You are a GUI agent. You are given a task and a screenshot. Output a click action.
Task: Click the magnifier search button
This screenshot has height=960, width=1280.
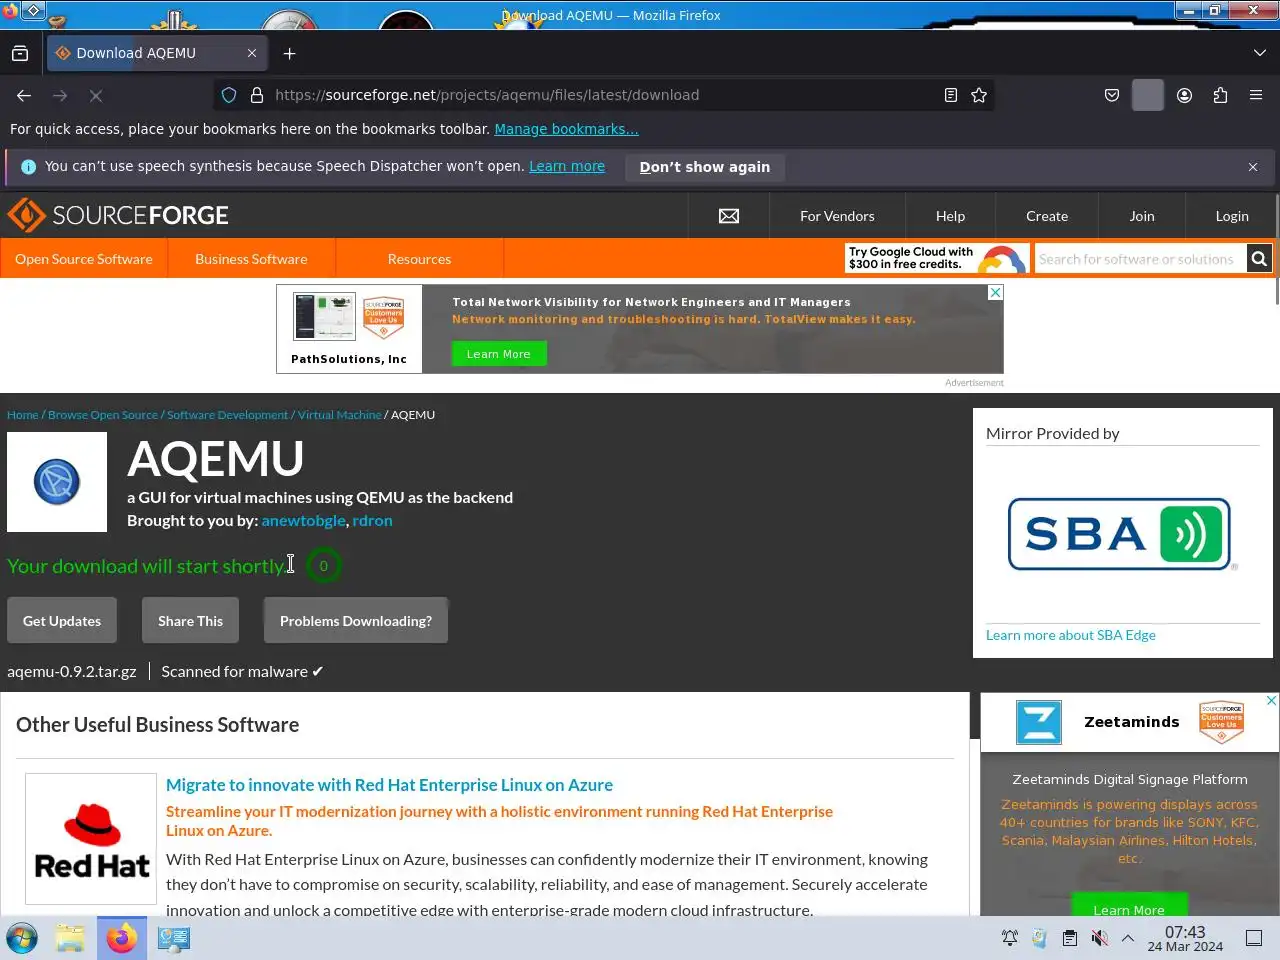coord(1259,259)
